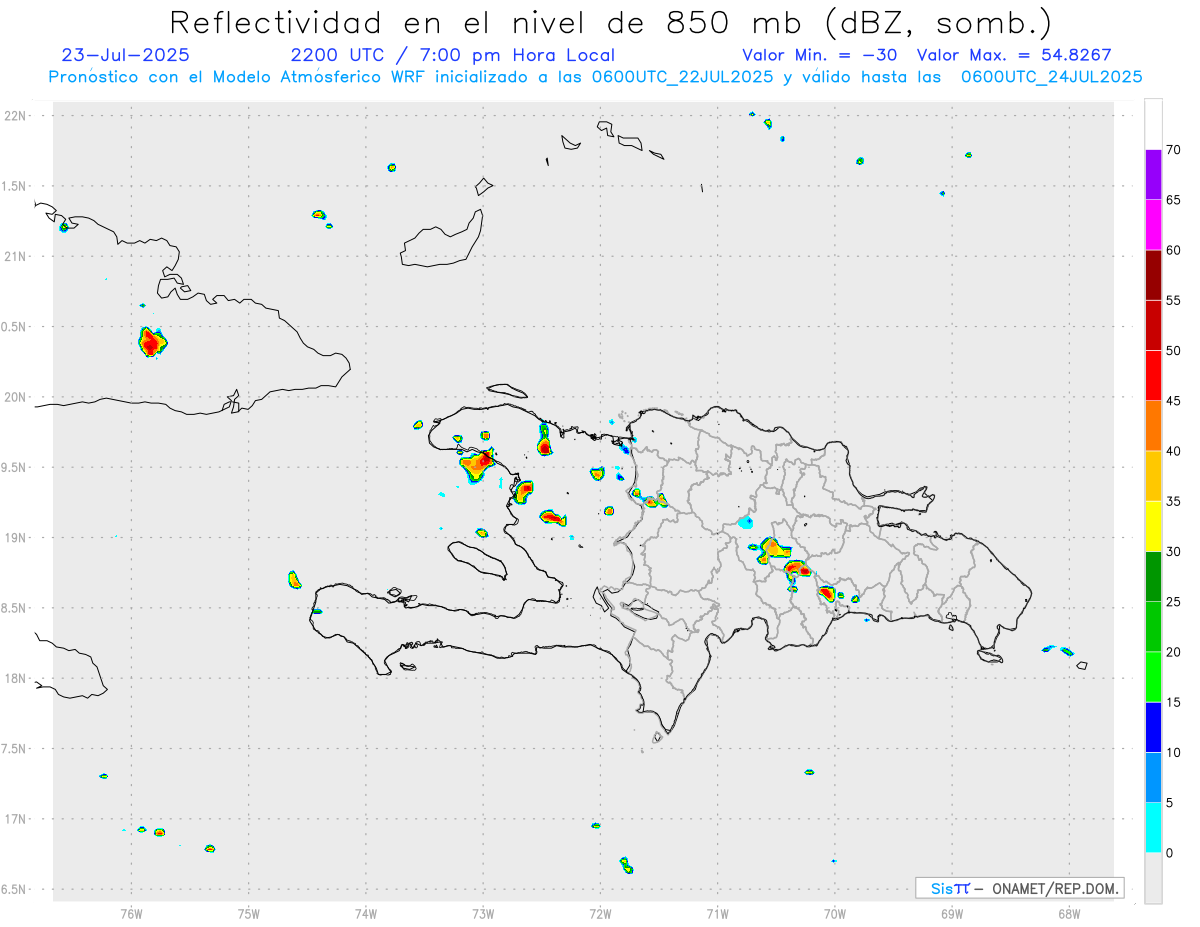Click the '18N' latitude label
Image resolution: width=1200 pixels, height=927 pixels.
17,678
